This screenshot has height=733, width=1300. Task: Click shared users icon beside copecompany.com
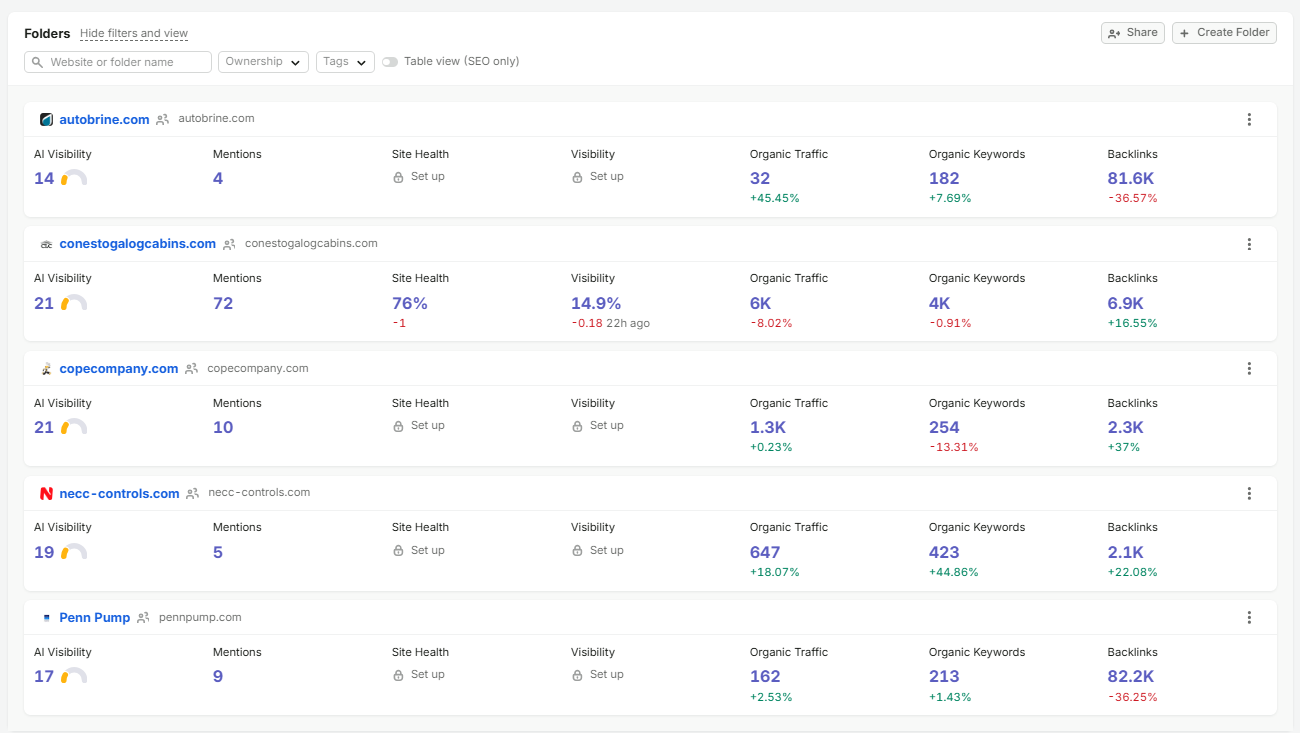click(x=192, y=369)
